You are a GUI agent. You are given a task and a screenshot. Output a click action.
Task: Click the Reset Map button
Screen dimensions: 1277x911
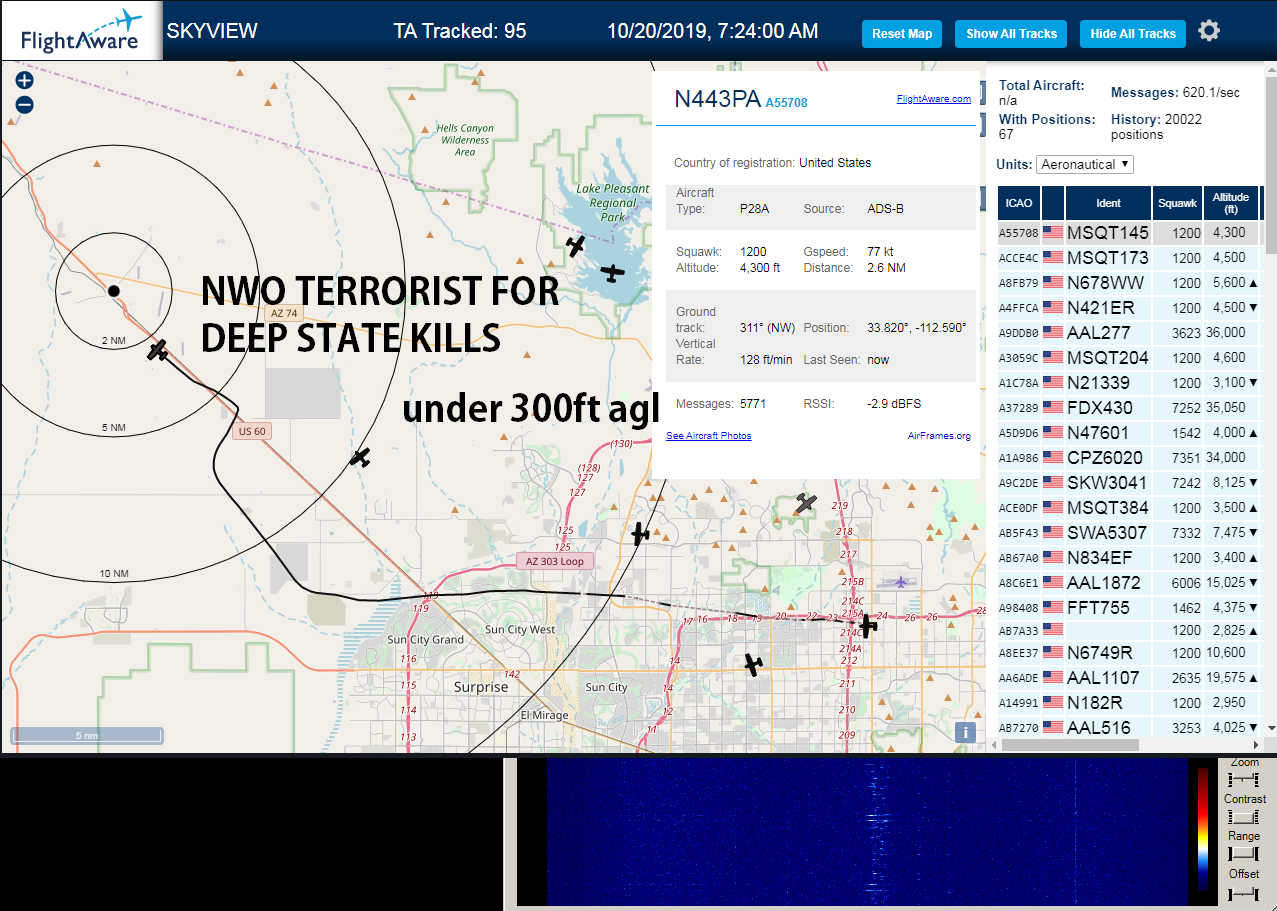tap(902, 34)
